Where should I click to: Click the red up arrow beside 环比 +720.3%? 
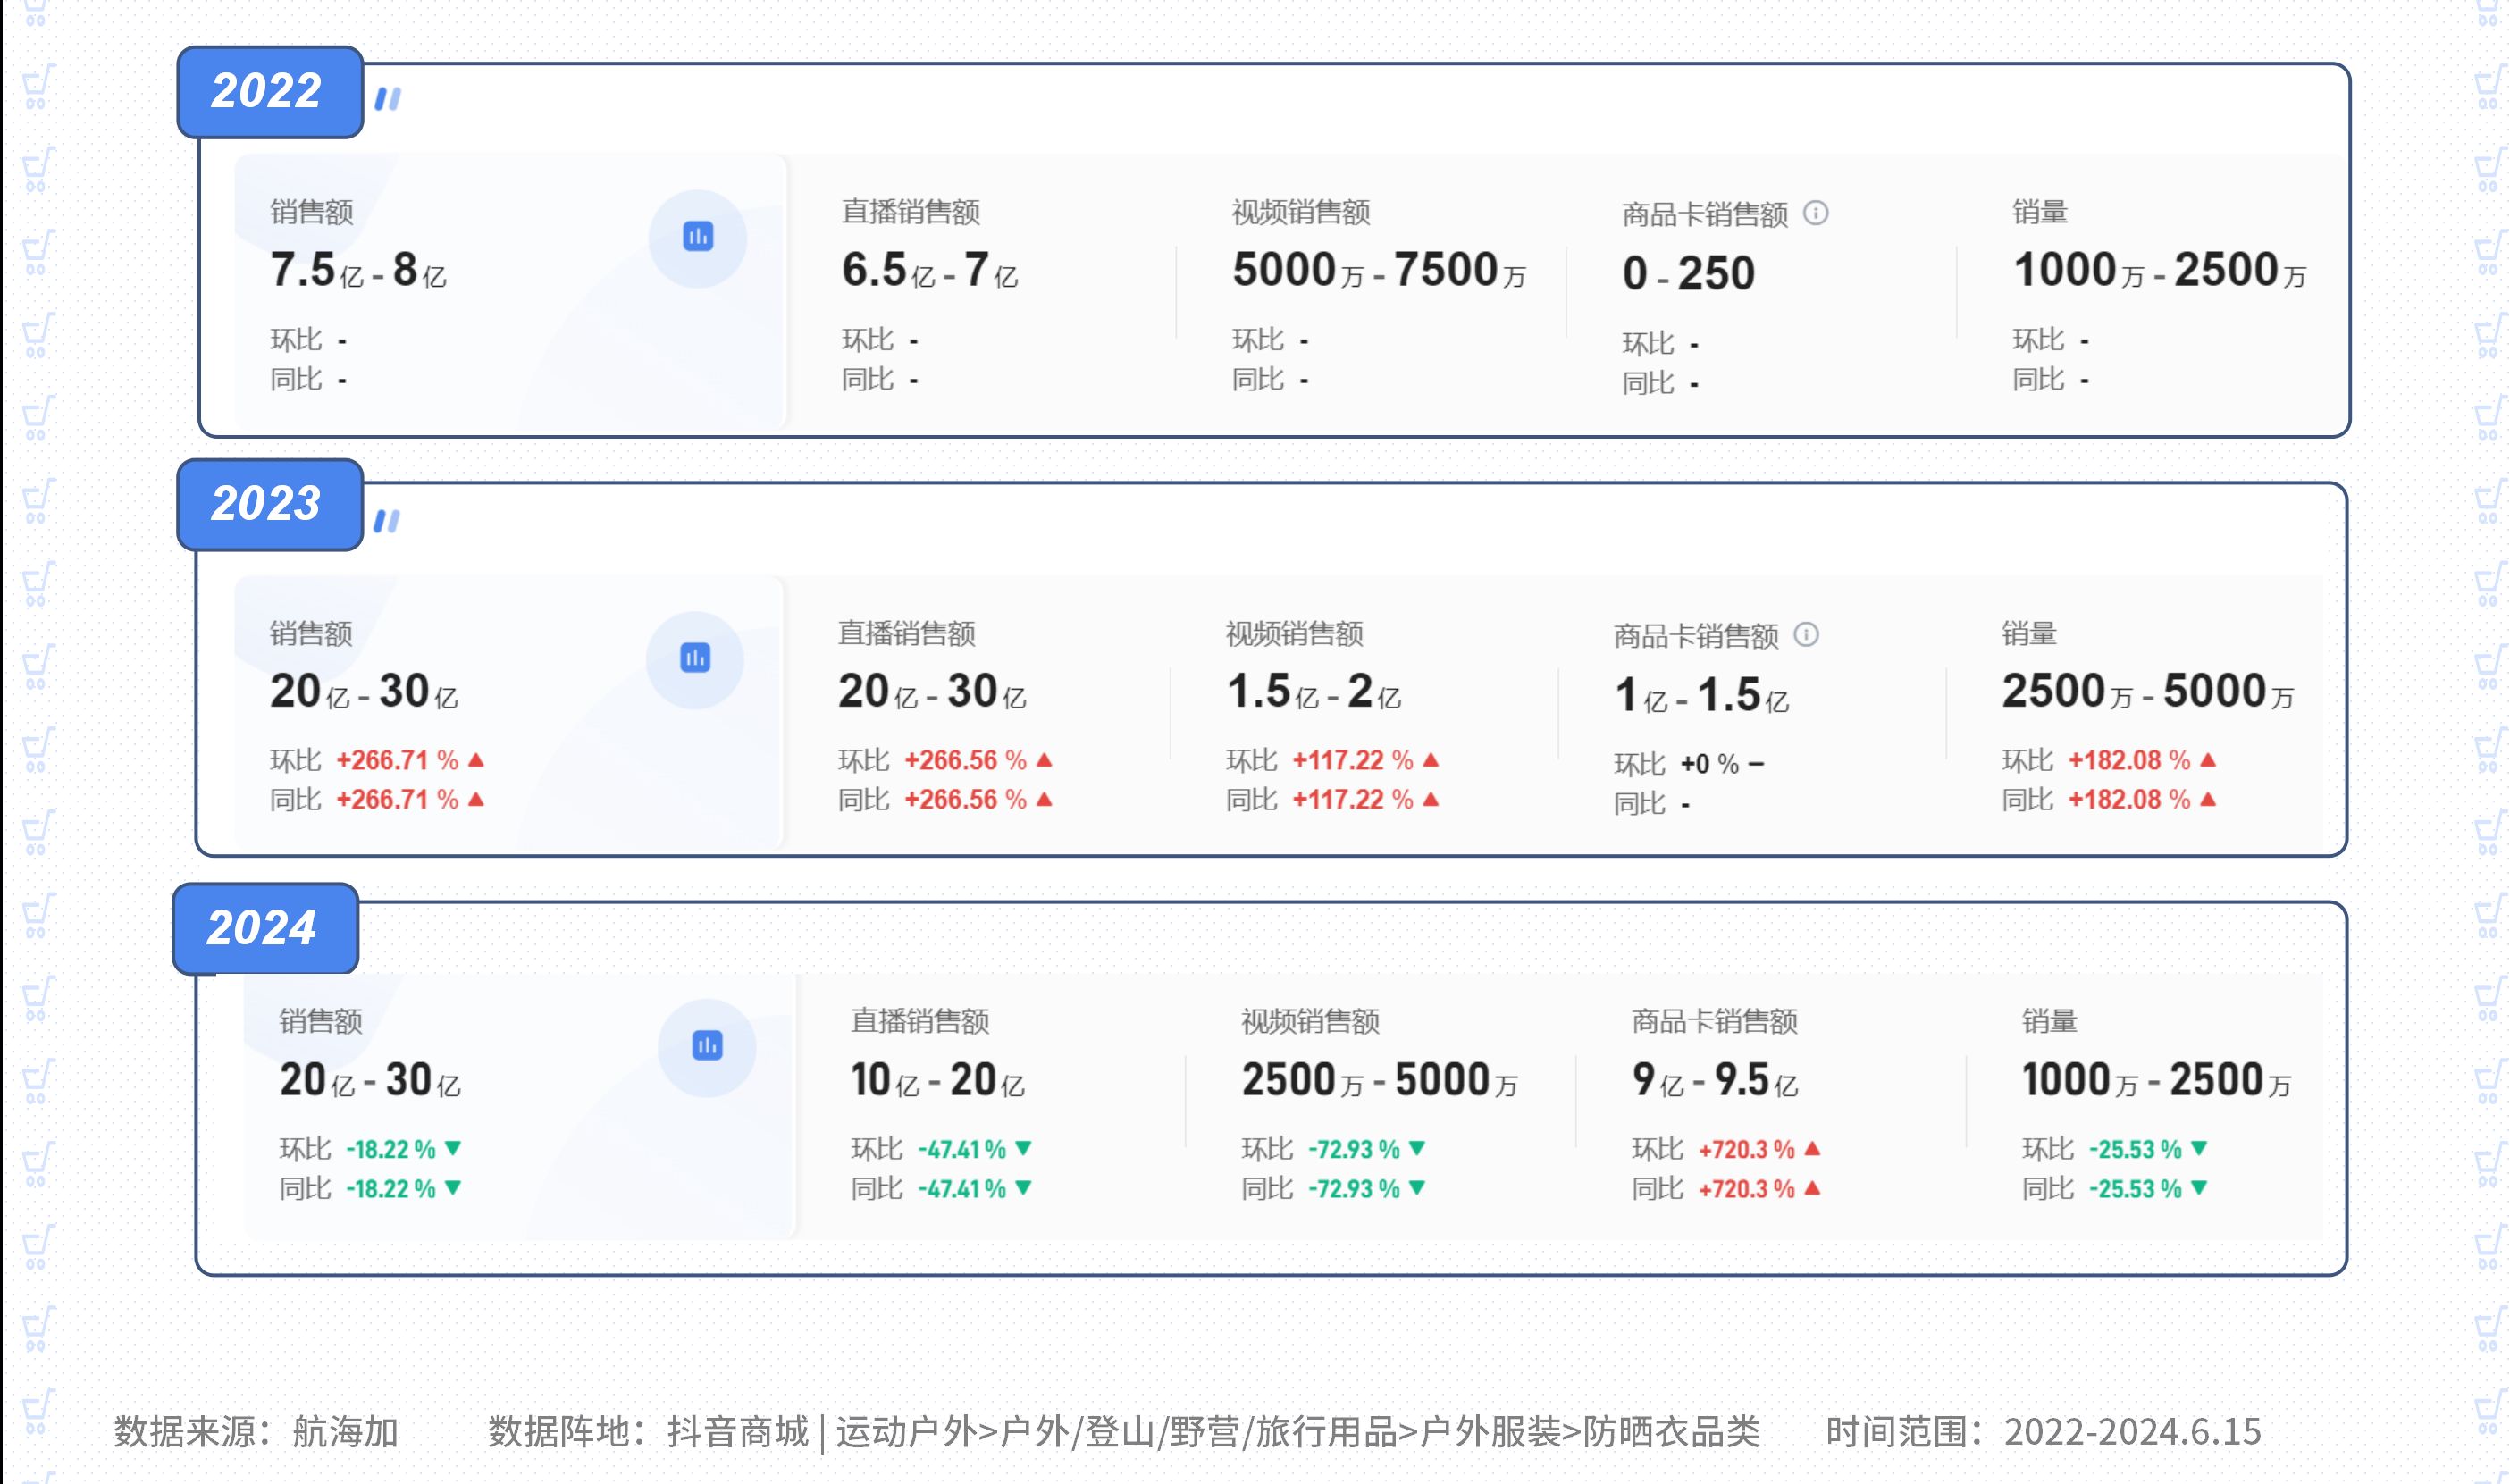pos(1812,1149)
